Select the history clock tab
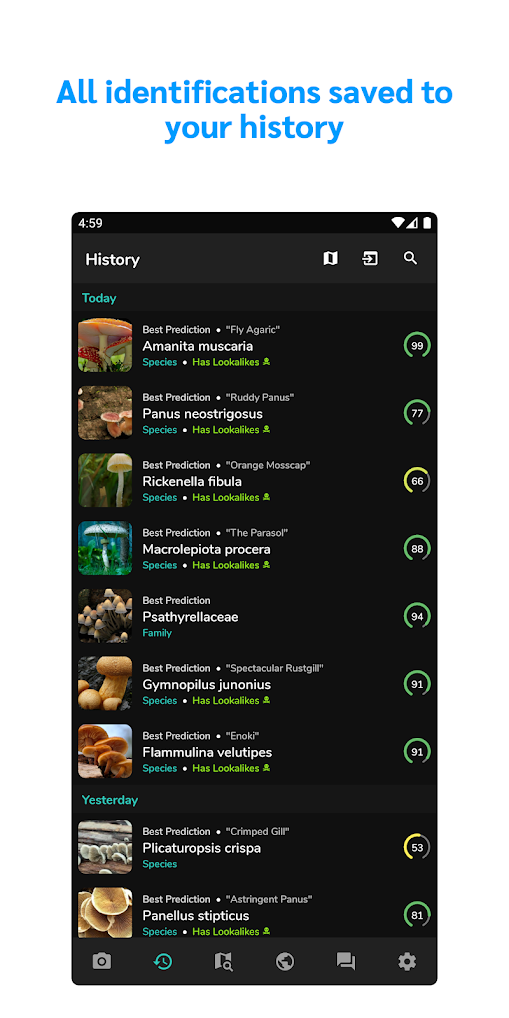 163,961
